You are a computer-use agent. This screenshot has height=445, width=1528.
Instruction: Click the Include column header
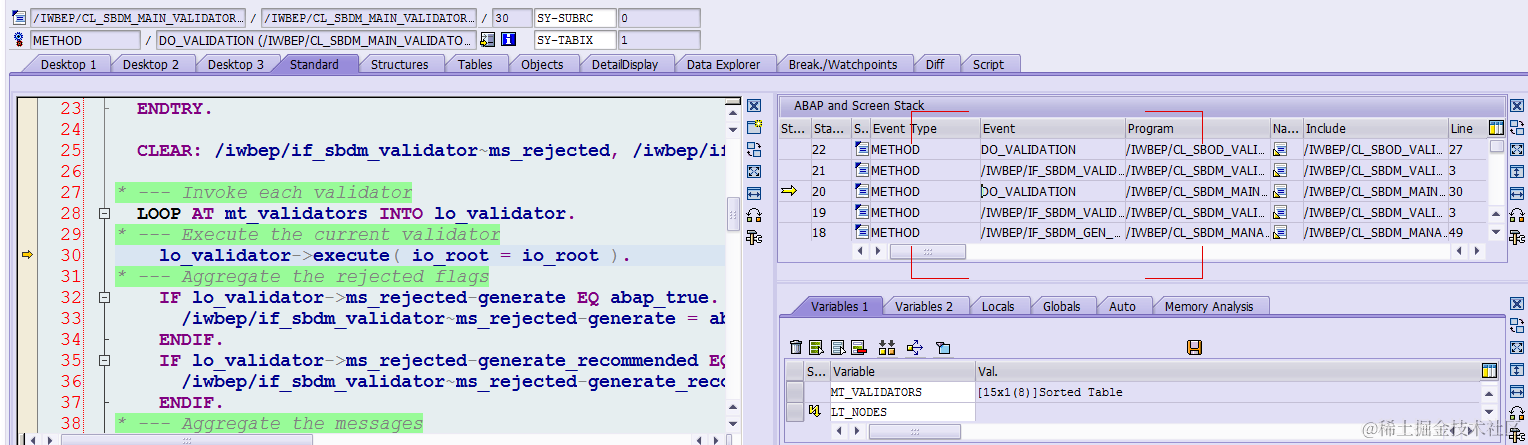1375,128
